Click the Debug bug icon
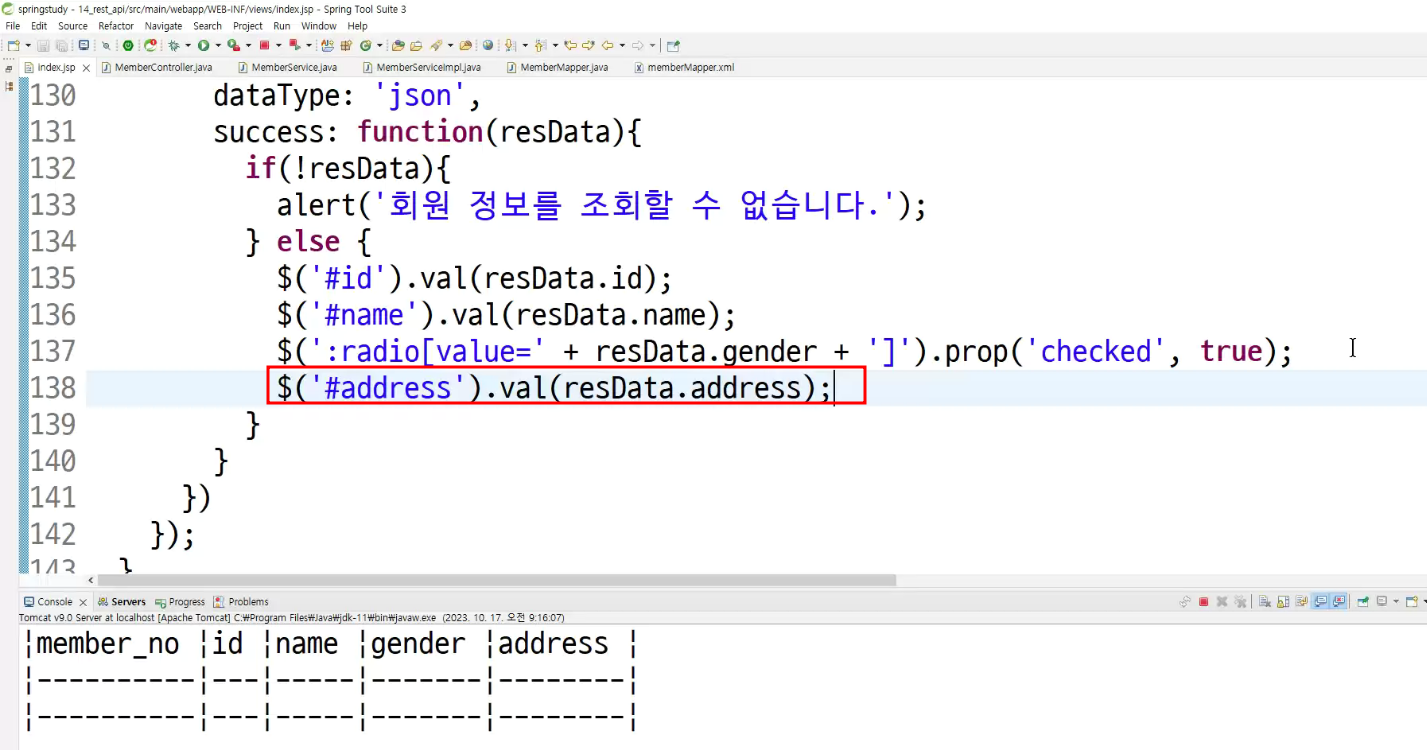Screen dimensions: 1427x750 click(173, 45)
